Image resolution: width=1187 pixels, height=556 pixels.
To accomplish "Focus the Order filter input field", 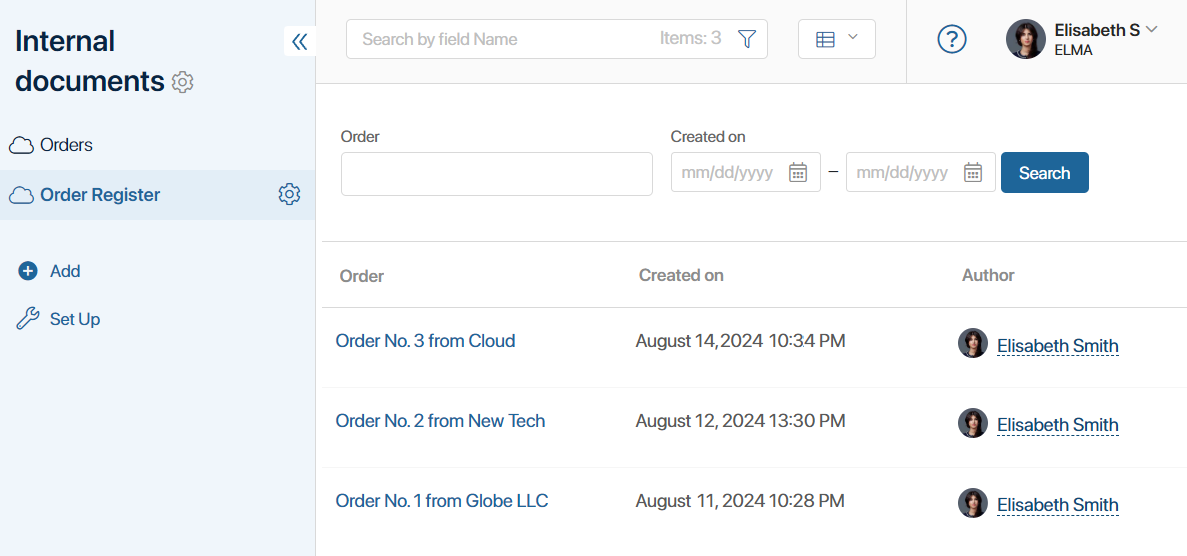I will 497,174.
